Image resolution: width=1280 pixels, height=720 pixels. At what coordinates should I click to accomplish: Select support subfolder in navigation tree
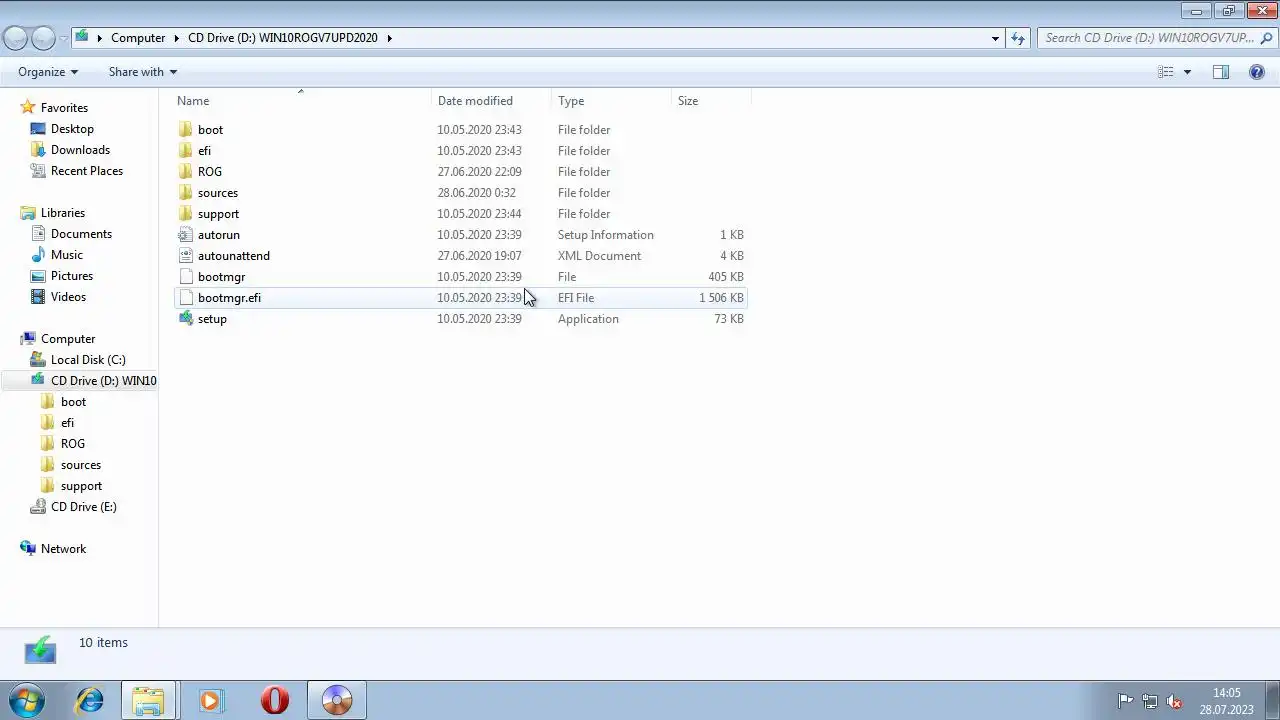(x=81, y=486)
